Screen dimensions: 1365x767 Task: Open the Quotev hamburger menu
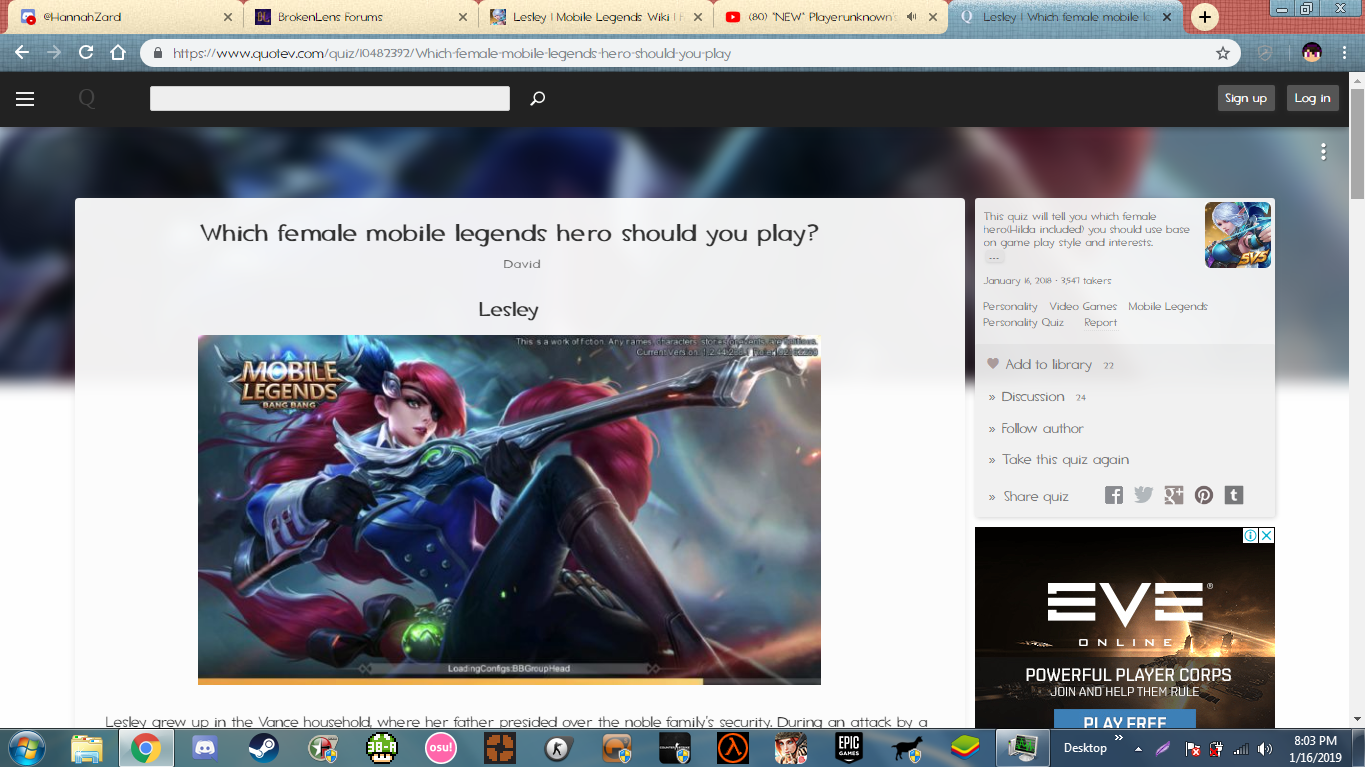tap(25, 98)
